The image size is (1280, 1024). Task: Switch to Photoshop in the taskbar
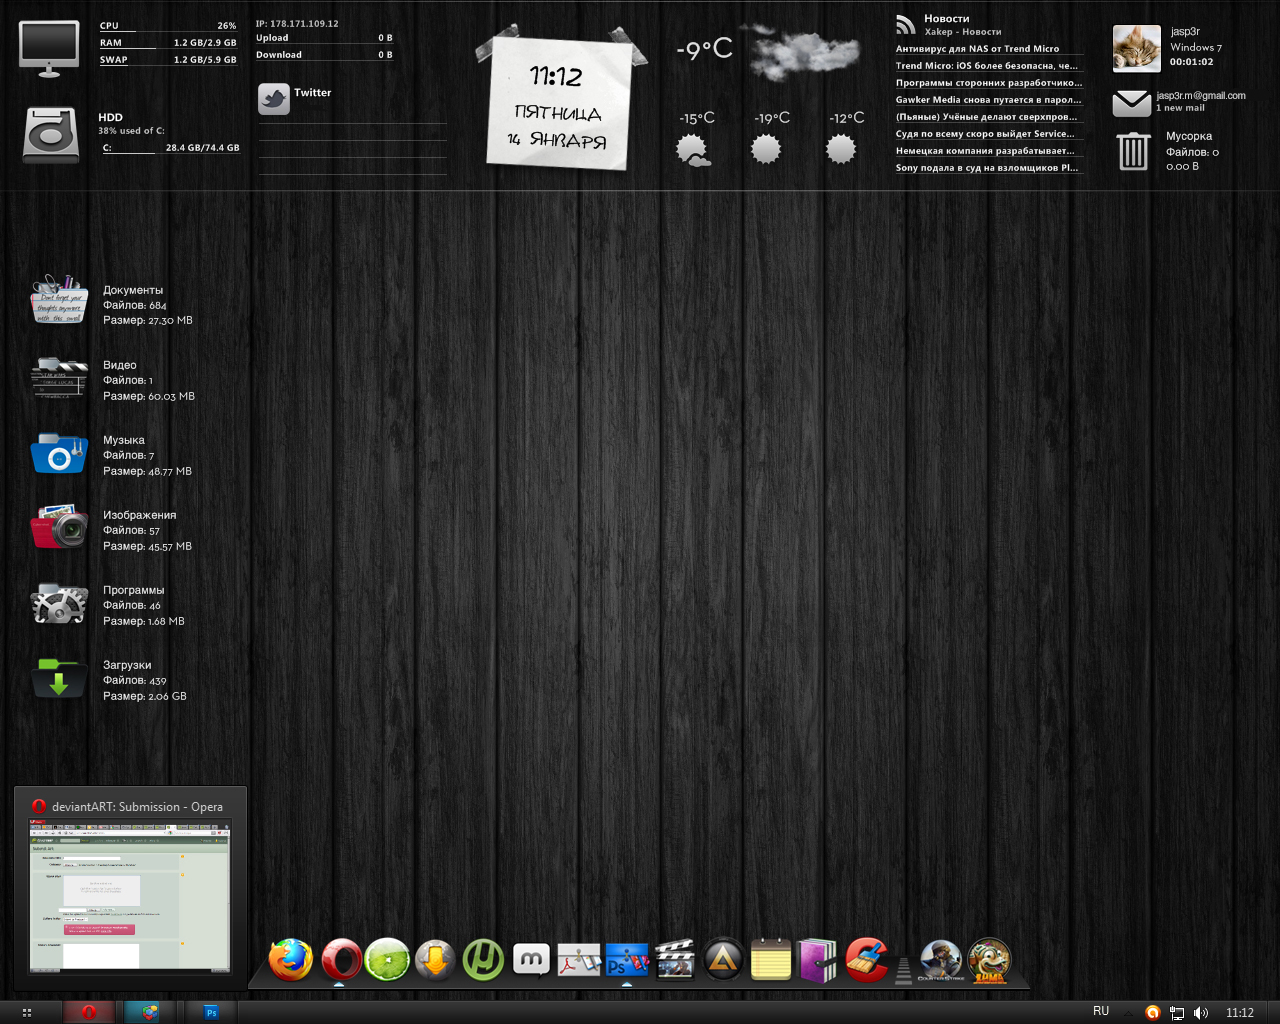point(211,1012)
